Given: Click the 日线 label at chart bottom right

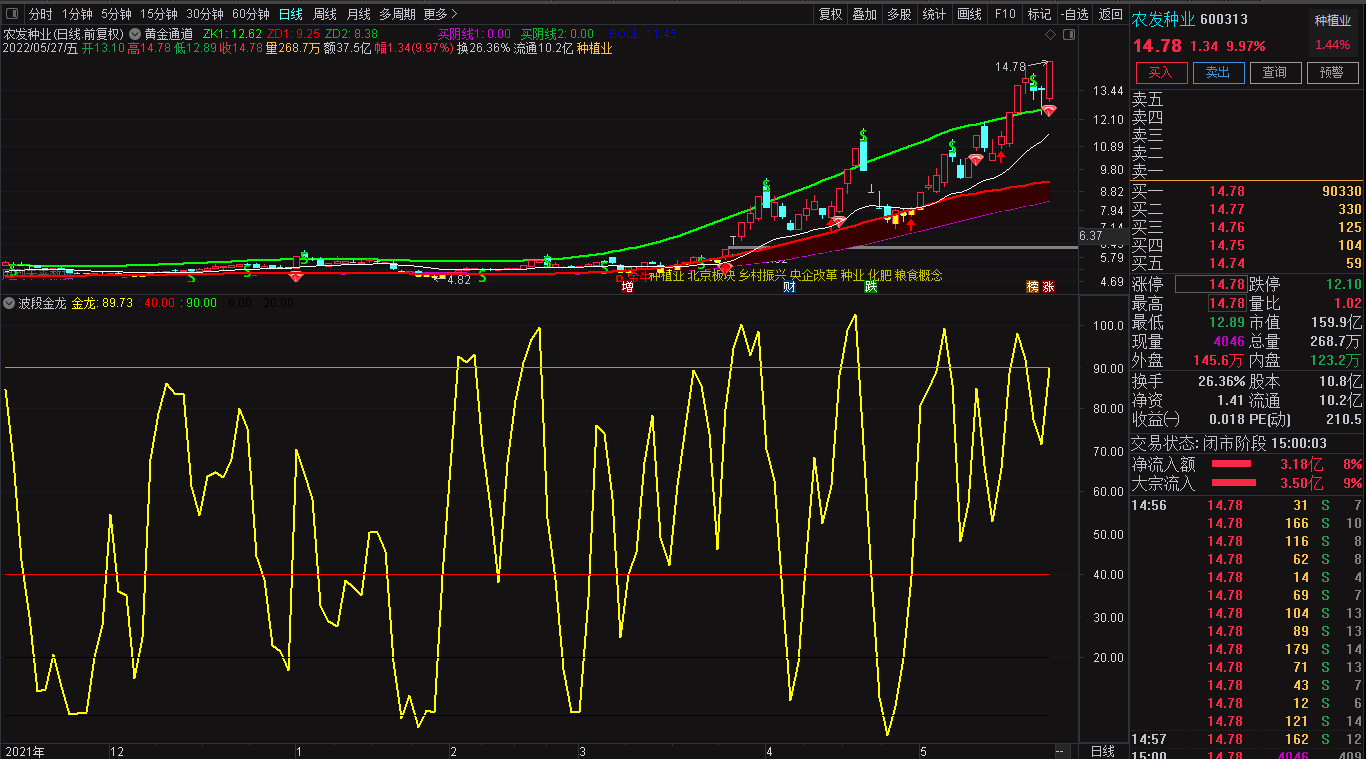Looking at the screenshot, I should [1103, 751].
